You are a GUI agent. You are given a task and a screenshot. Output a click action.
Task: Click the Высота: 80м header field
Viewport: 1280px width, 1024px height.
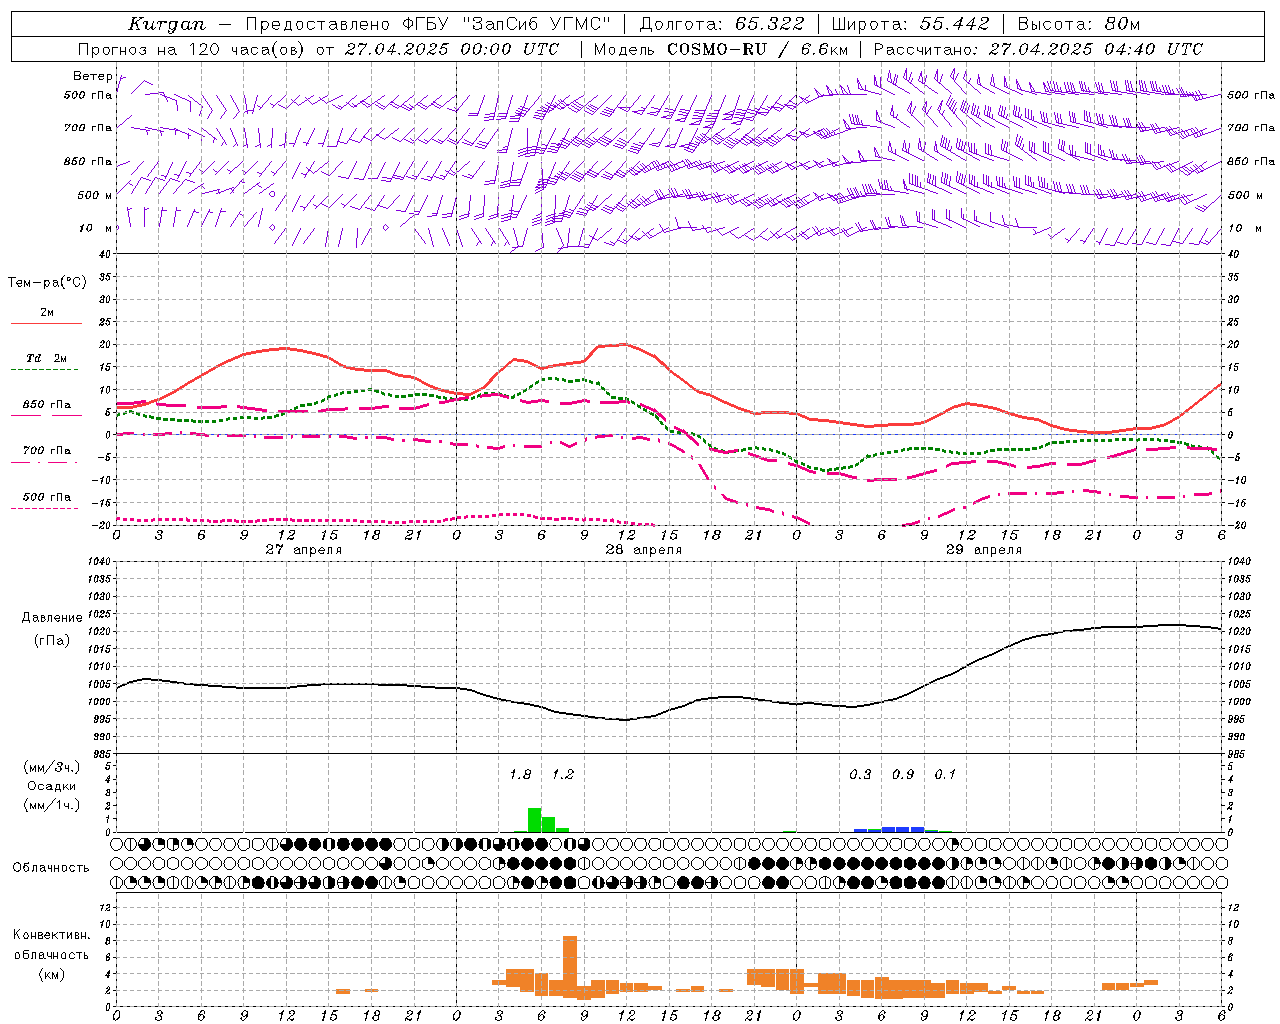pyautogui.click(x=1079, y=24)
